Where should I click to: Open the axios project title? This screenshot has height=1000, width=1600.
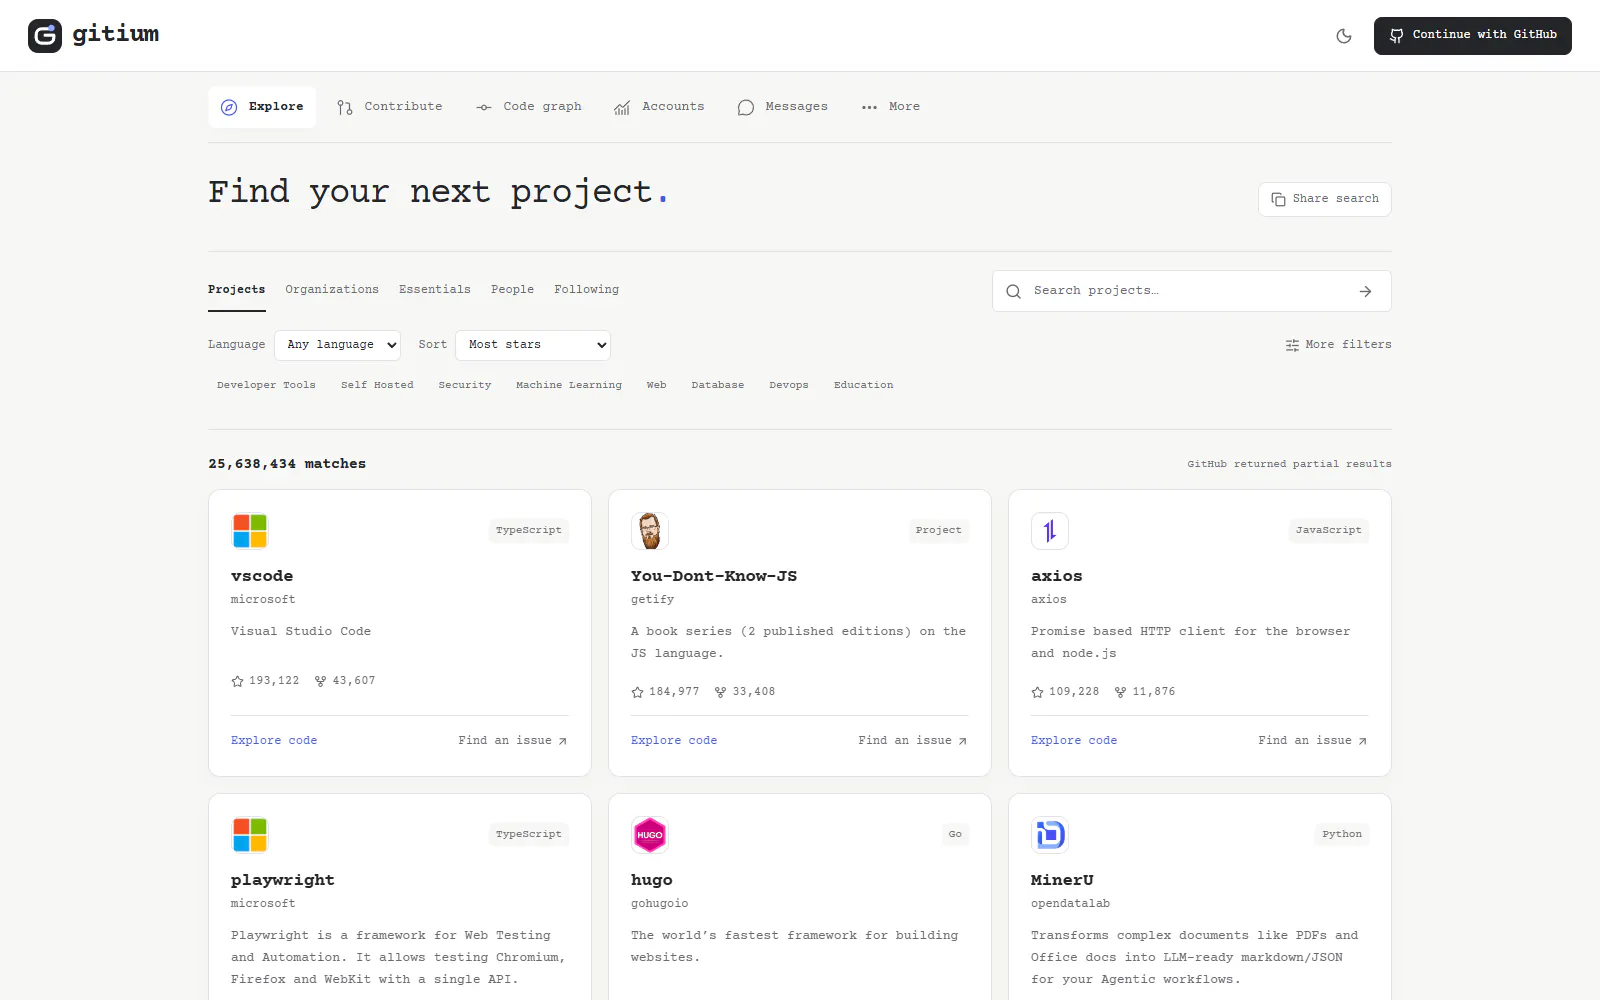(1057, 576)
